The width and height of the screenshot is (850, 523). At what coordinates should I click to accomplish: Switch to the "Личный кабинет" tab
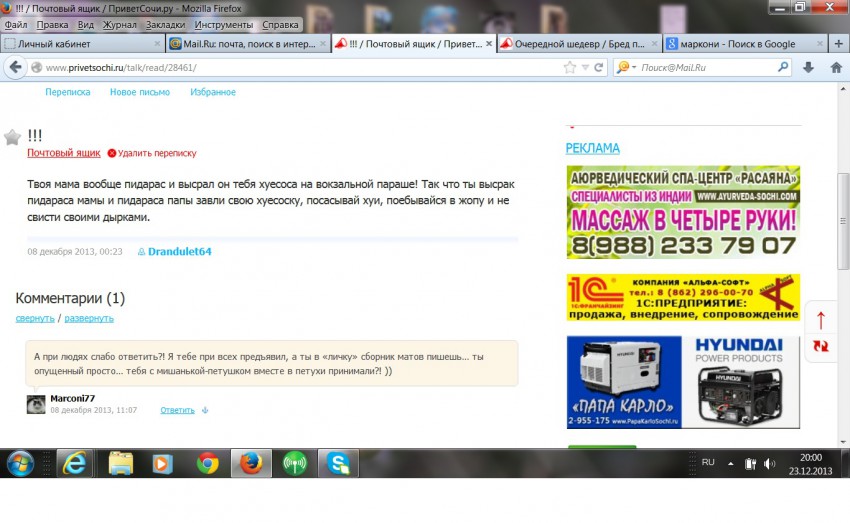tap(82, 44)
